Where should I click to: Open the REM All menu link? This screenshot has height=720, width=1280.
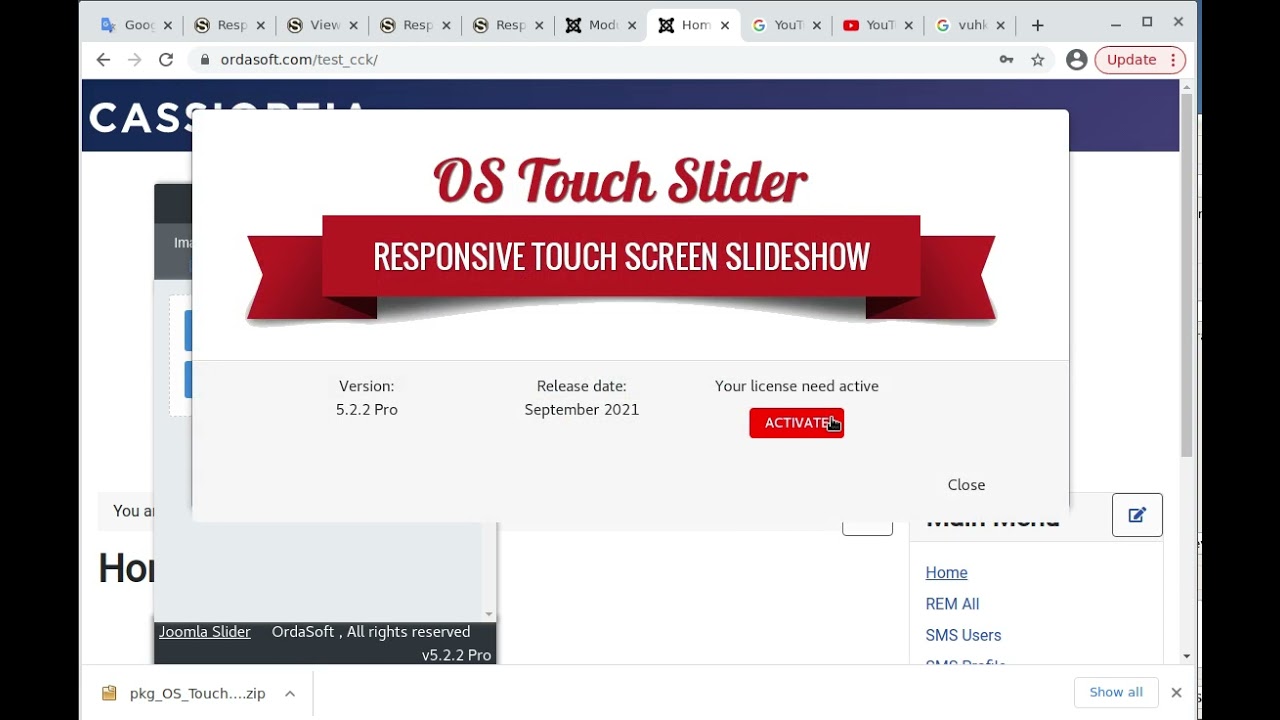(952, 604)
